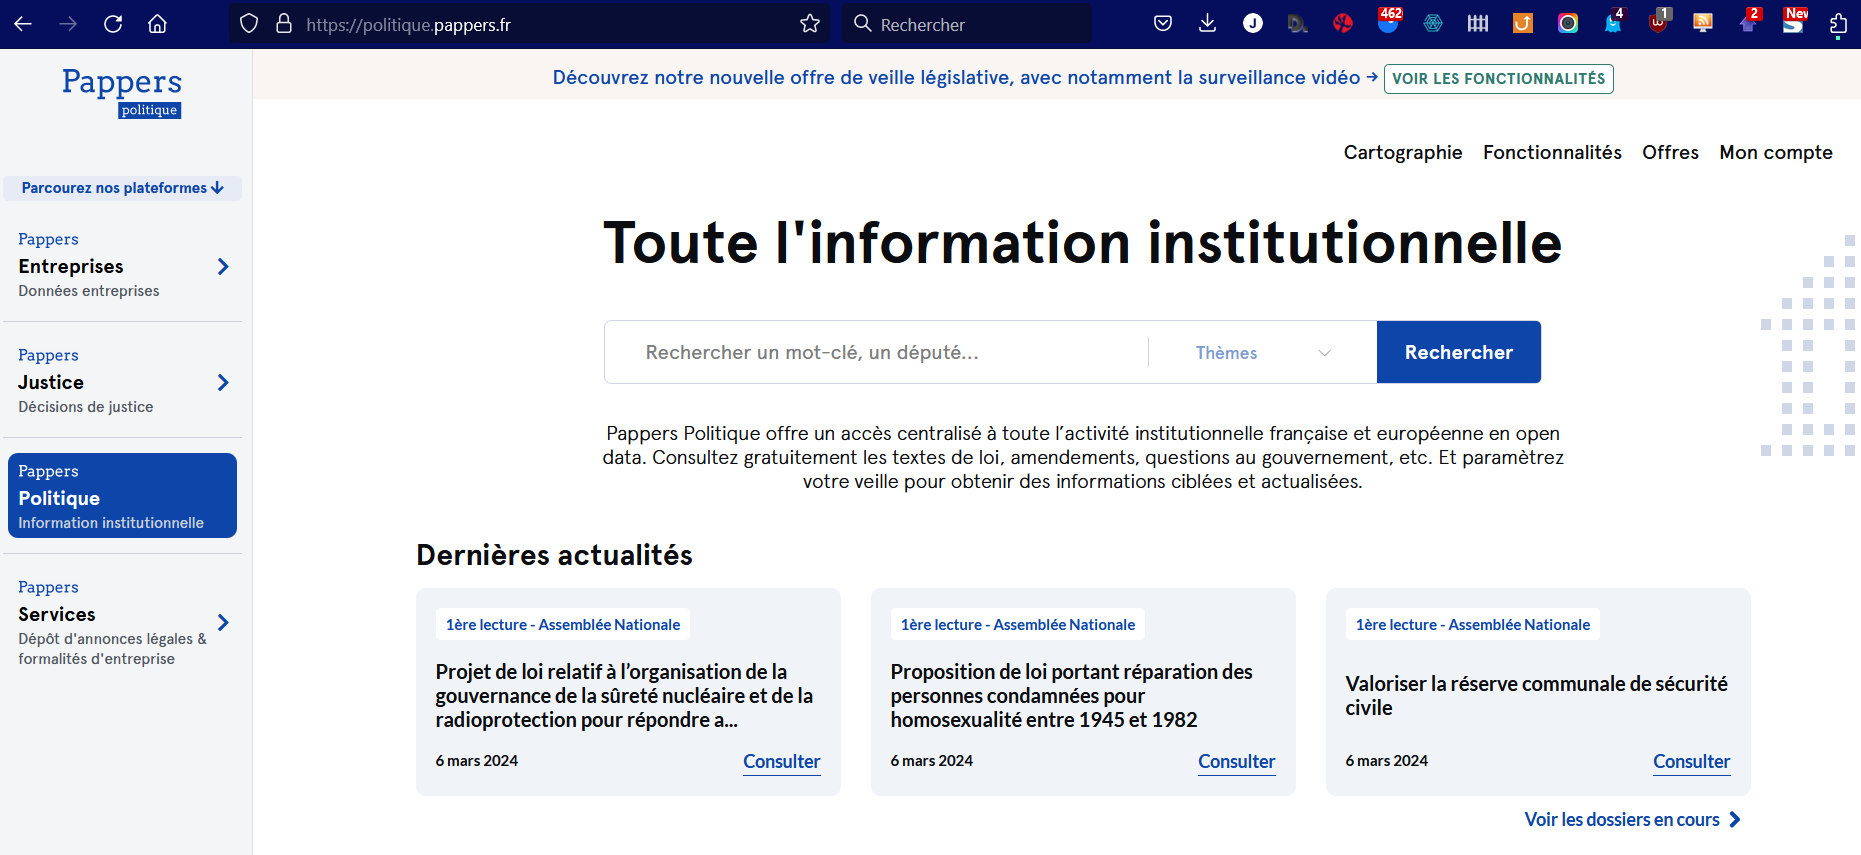This screenshot has height=855, width=1861.
Task: Open Pappers Services platform
Action: 122,622
